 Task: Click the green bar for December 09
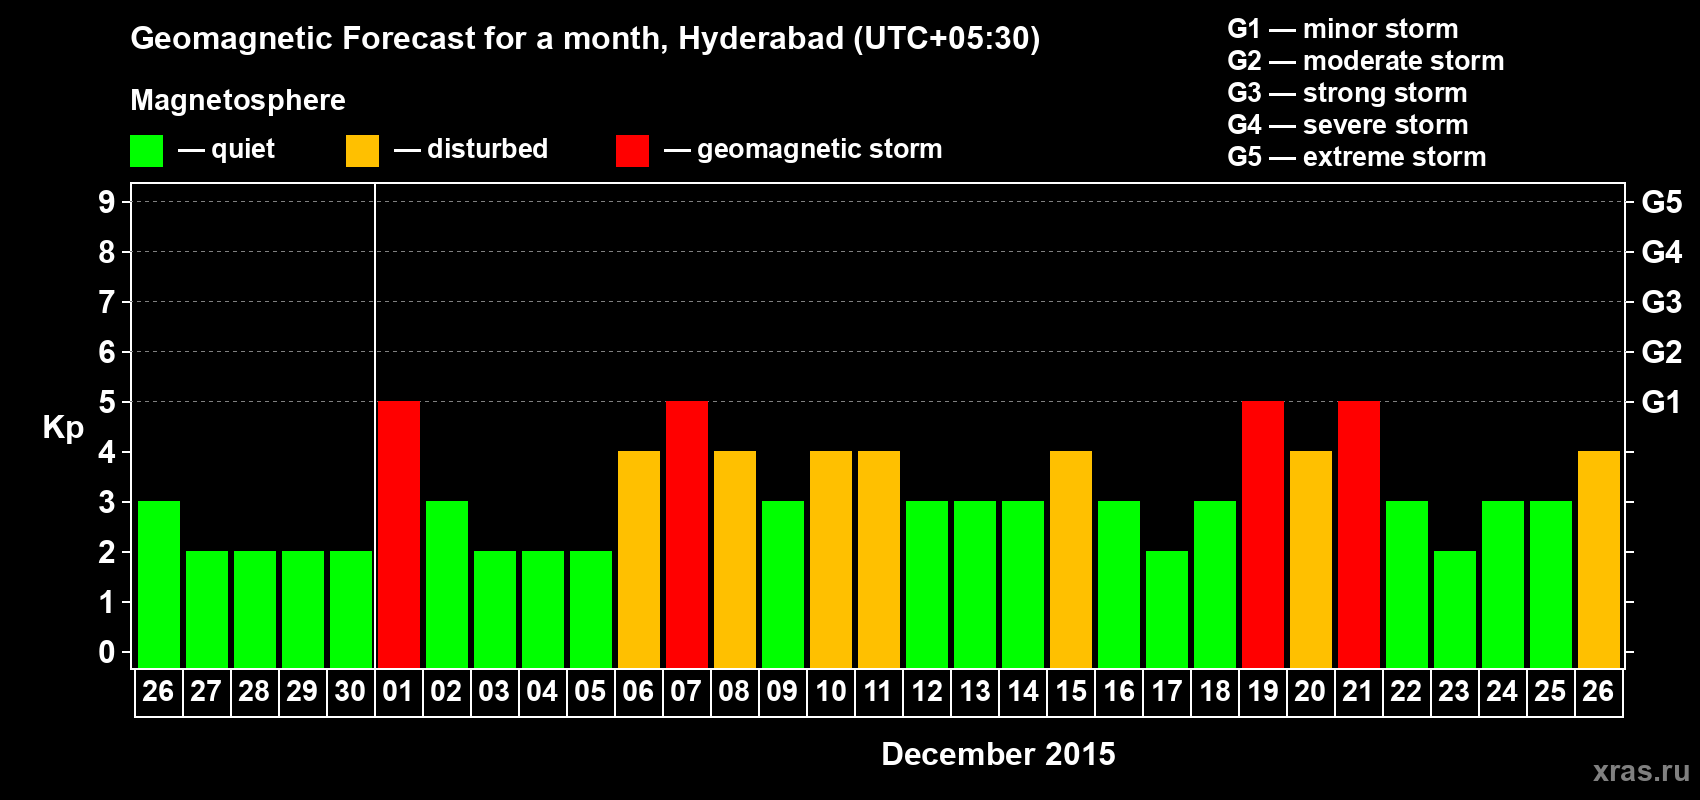783,585
